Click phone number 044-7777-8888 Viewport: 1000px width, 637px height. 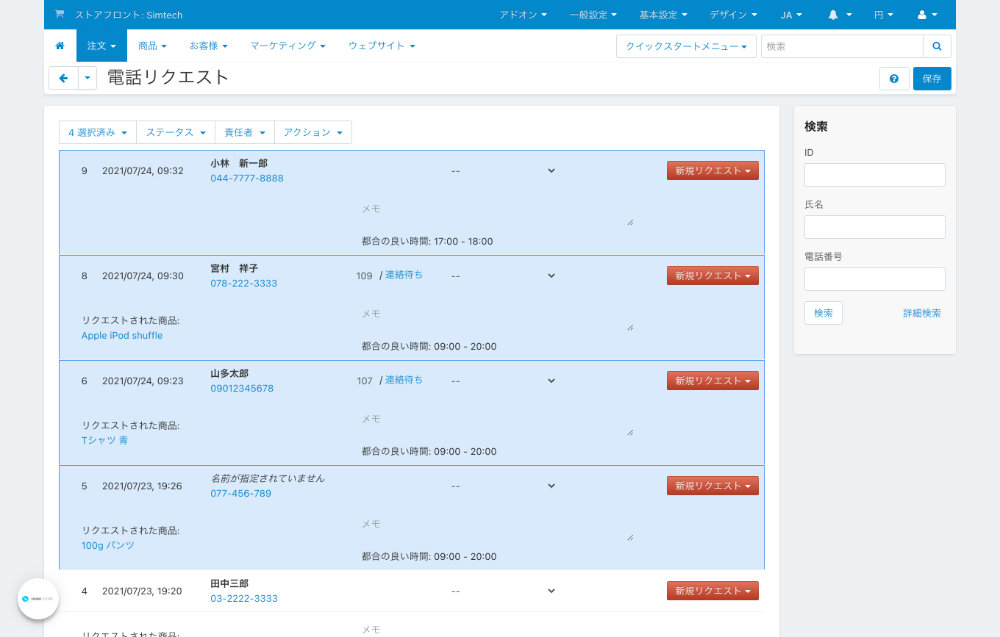[247, 179]
